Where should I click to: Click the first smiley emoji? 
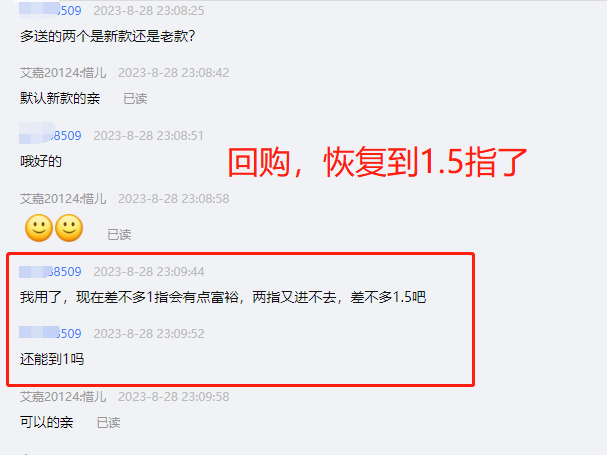(x=39, y=228)
